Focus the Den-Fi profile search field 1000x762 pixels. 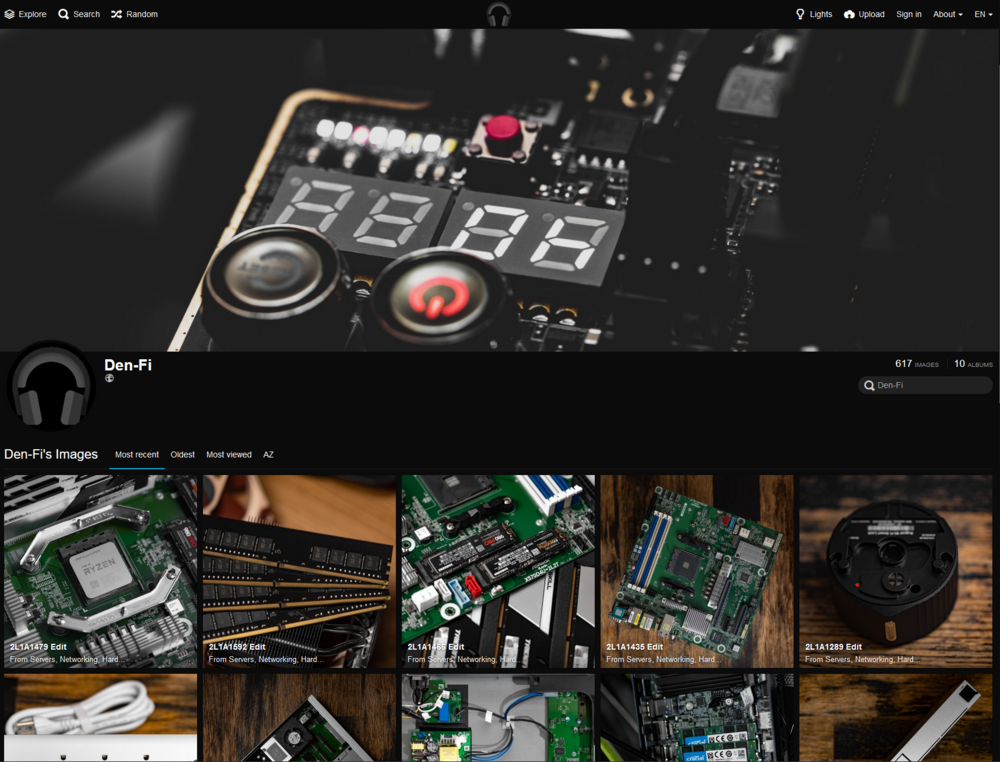932,385
